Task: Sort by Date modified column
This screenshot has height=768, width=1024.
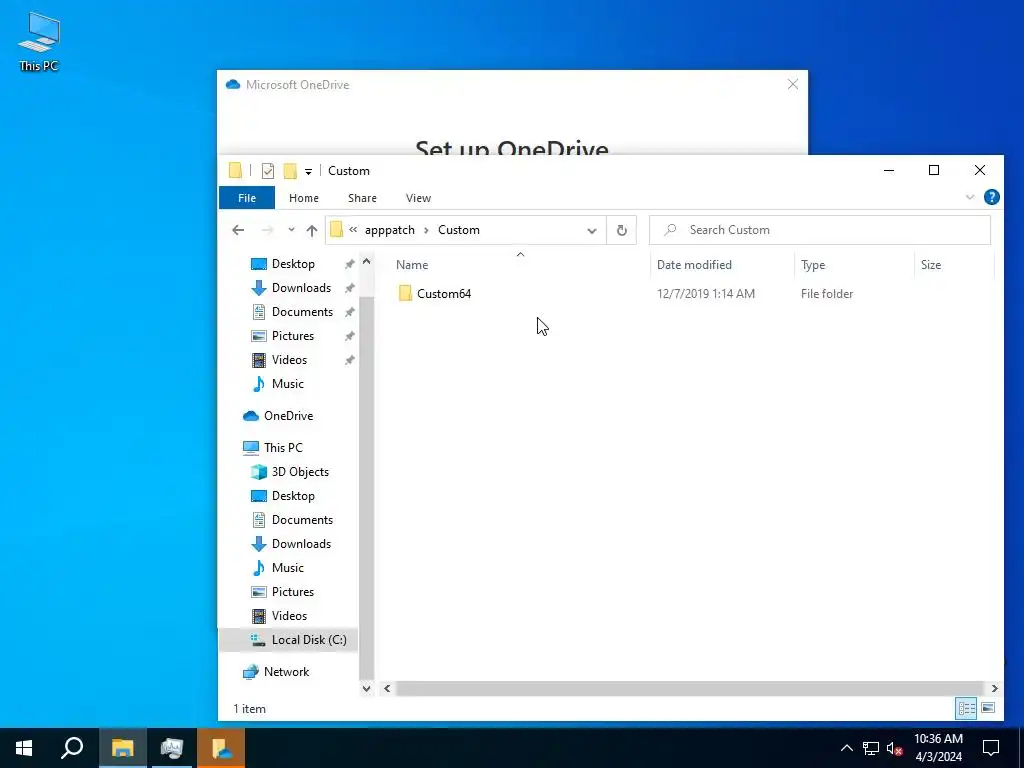Action: (x=722, y=264)
